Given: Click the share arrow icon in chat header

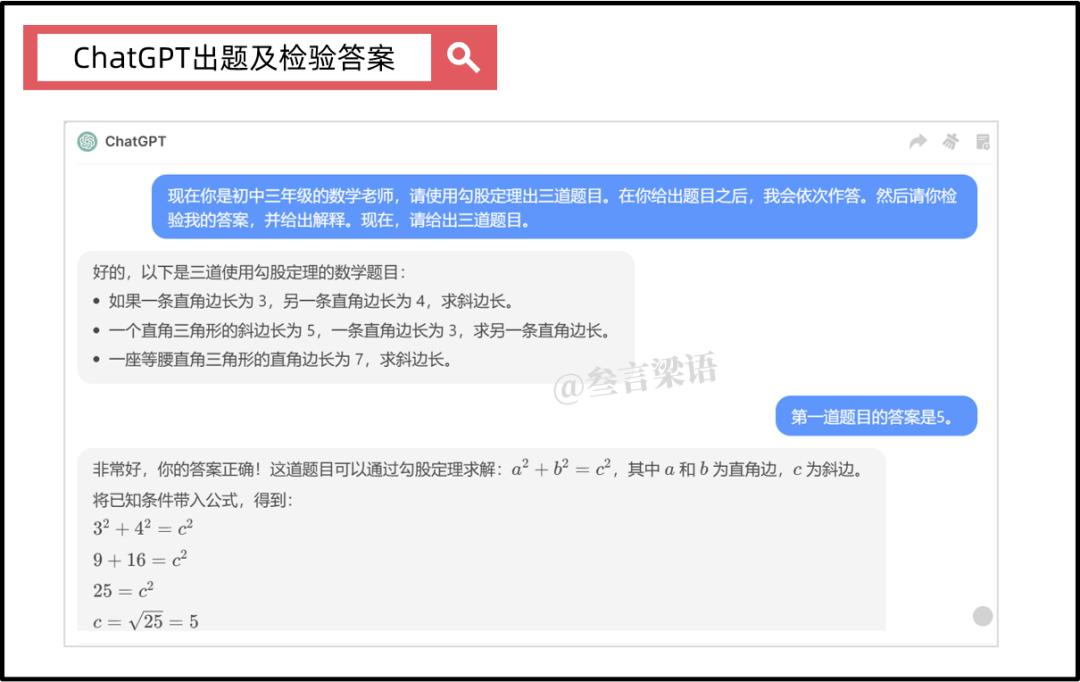Looking at the screenshot, I should tap(918, 141).
